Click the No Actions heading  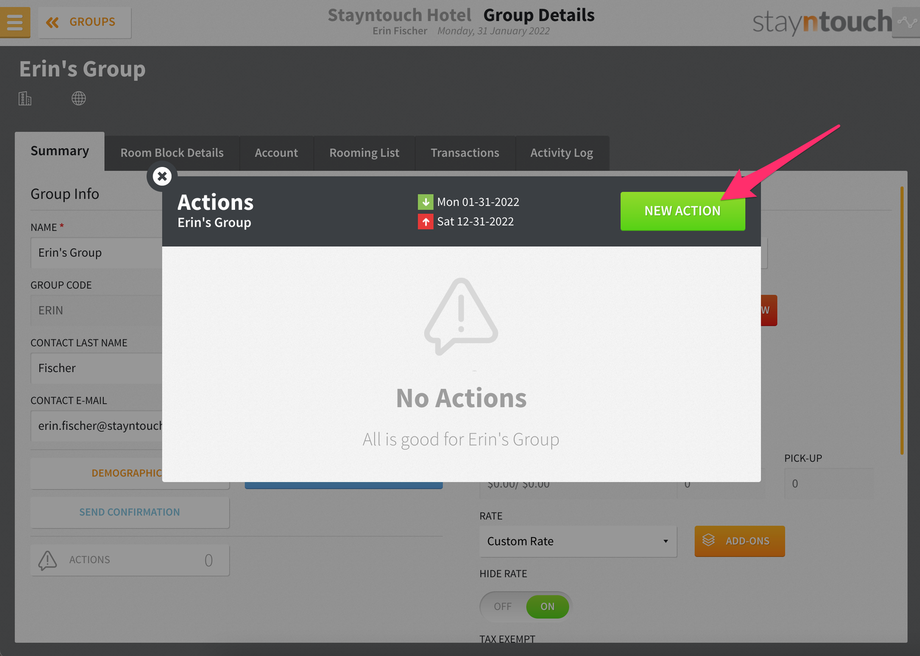pos(461,398)
